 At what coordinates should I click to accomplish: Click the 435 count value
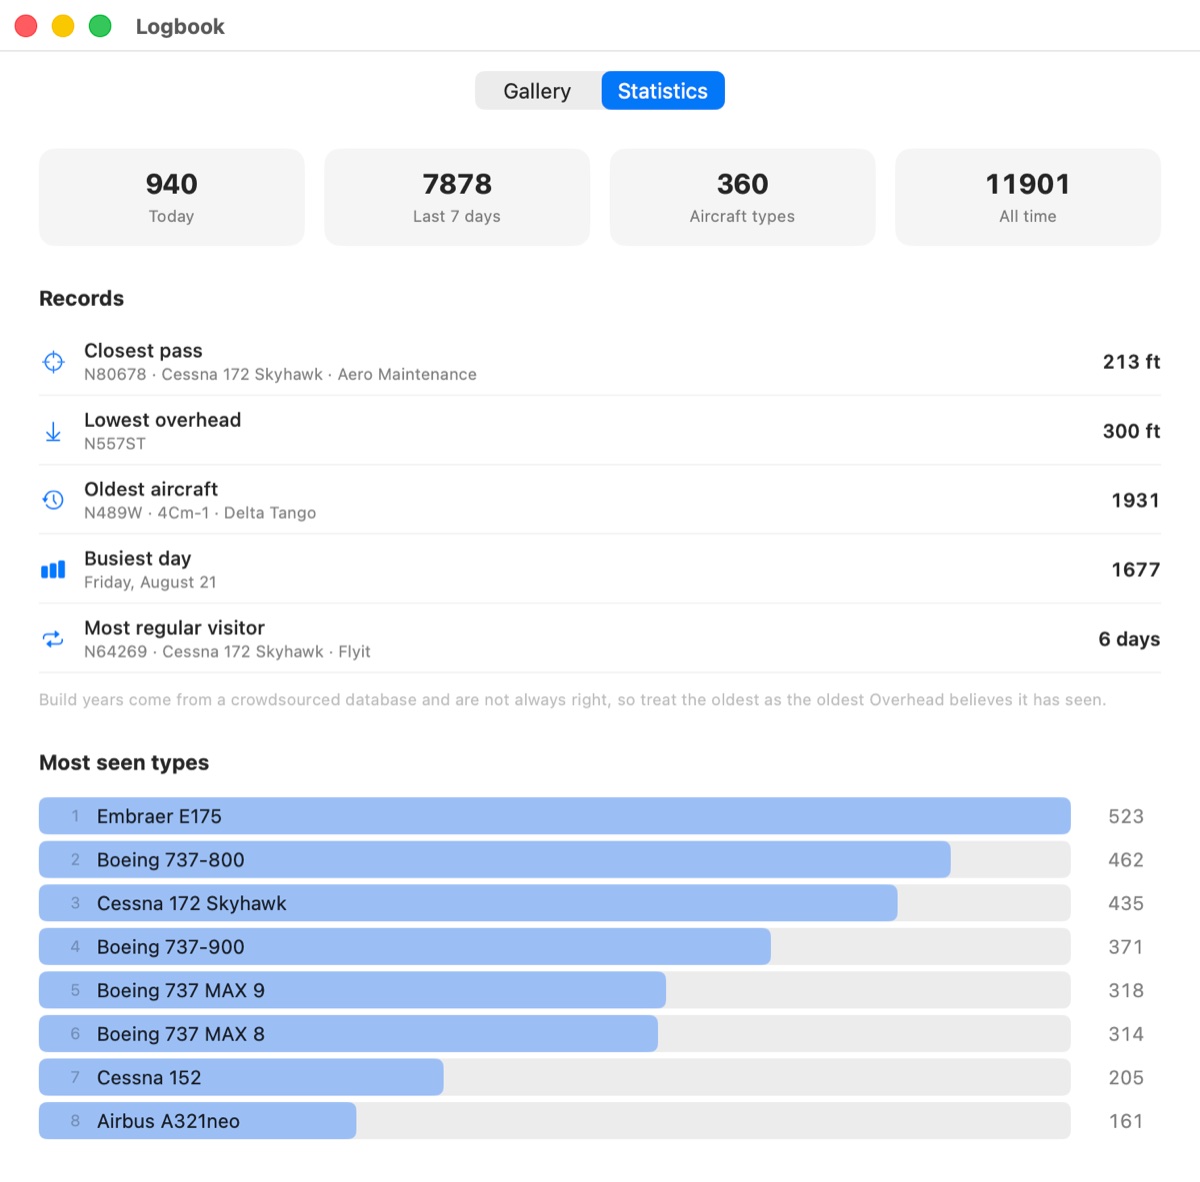click(x=1126, y=903)
